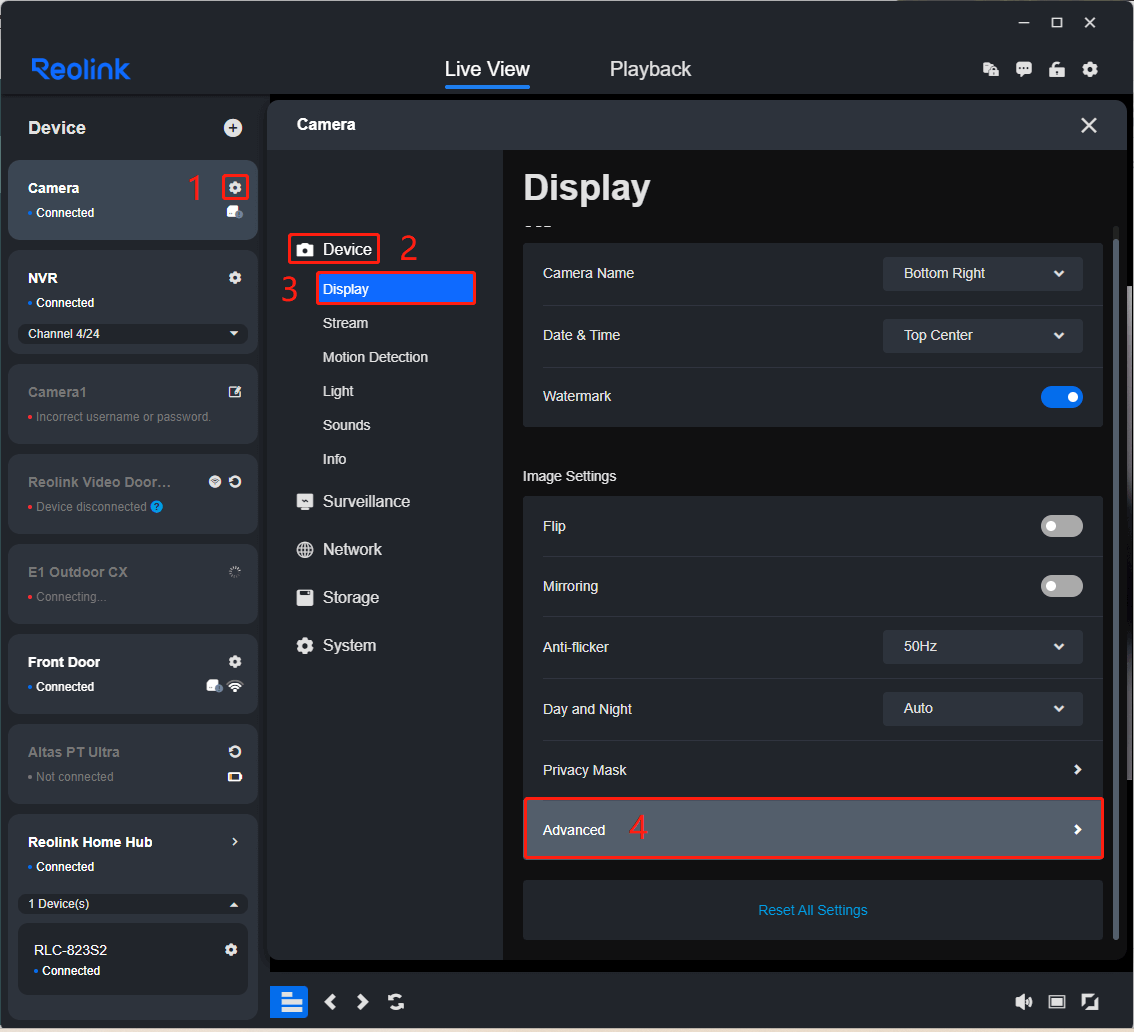The height and width of the screenshot is (1032, 1134).
Task: Click the speaker volume icon
Action: click(x=1023, y=1002)
